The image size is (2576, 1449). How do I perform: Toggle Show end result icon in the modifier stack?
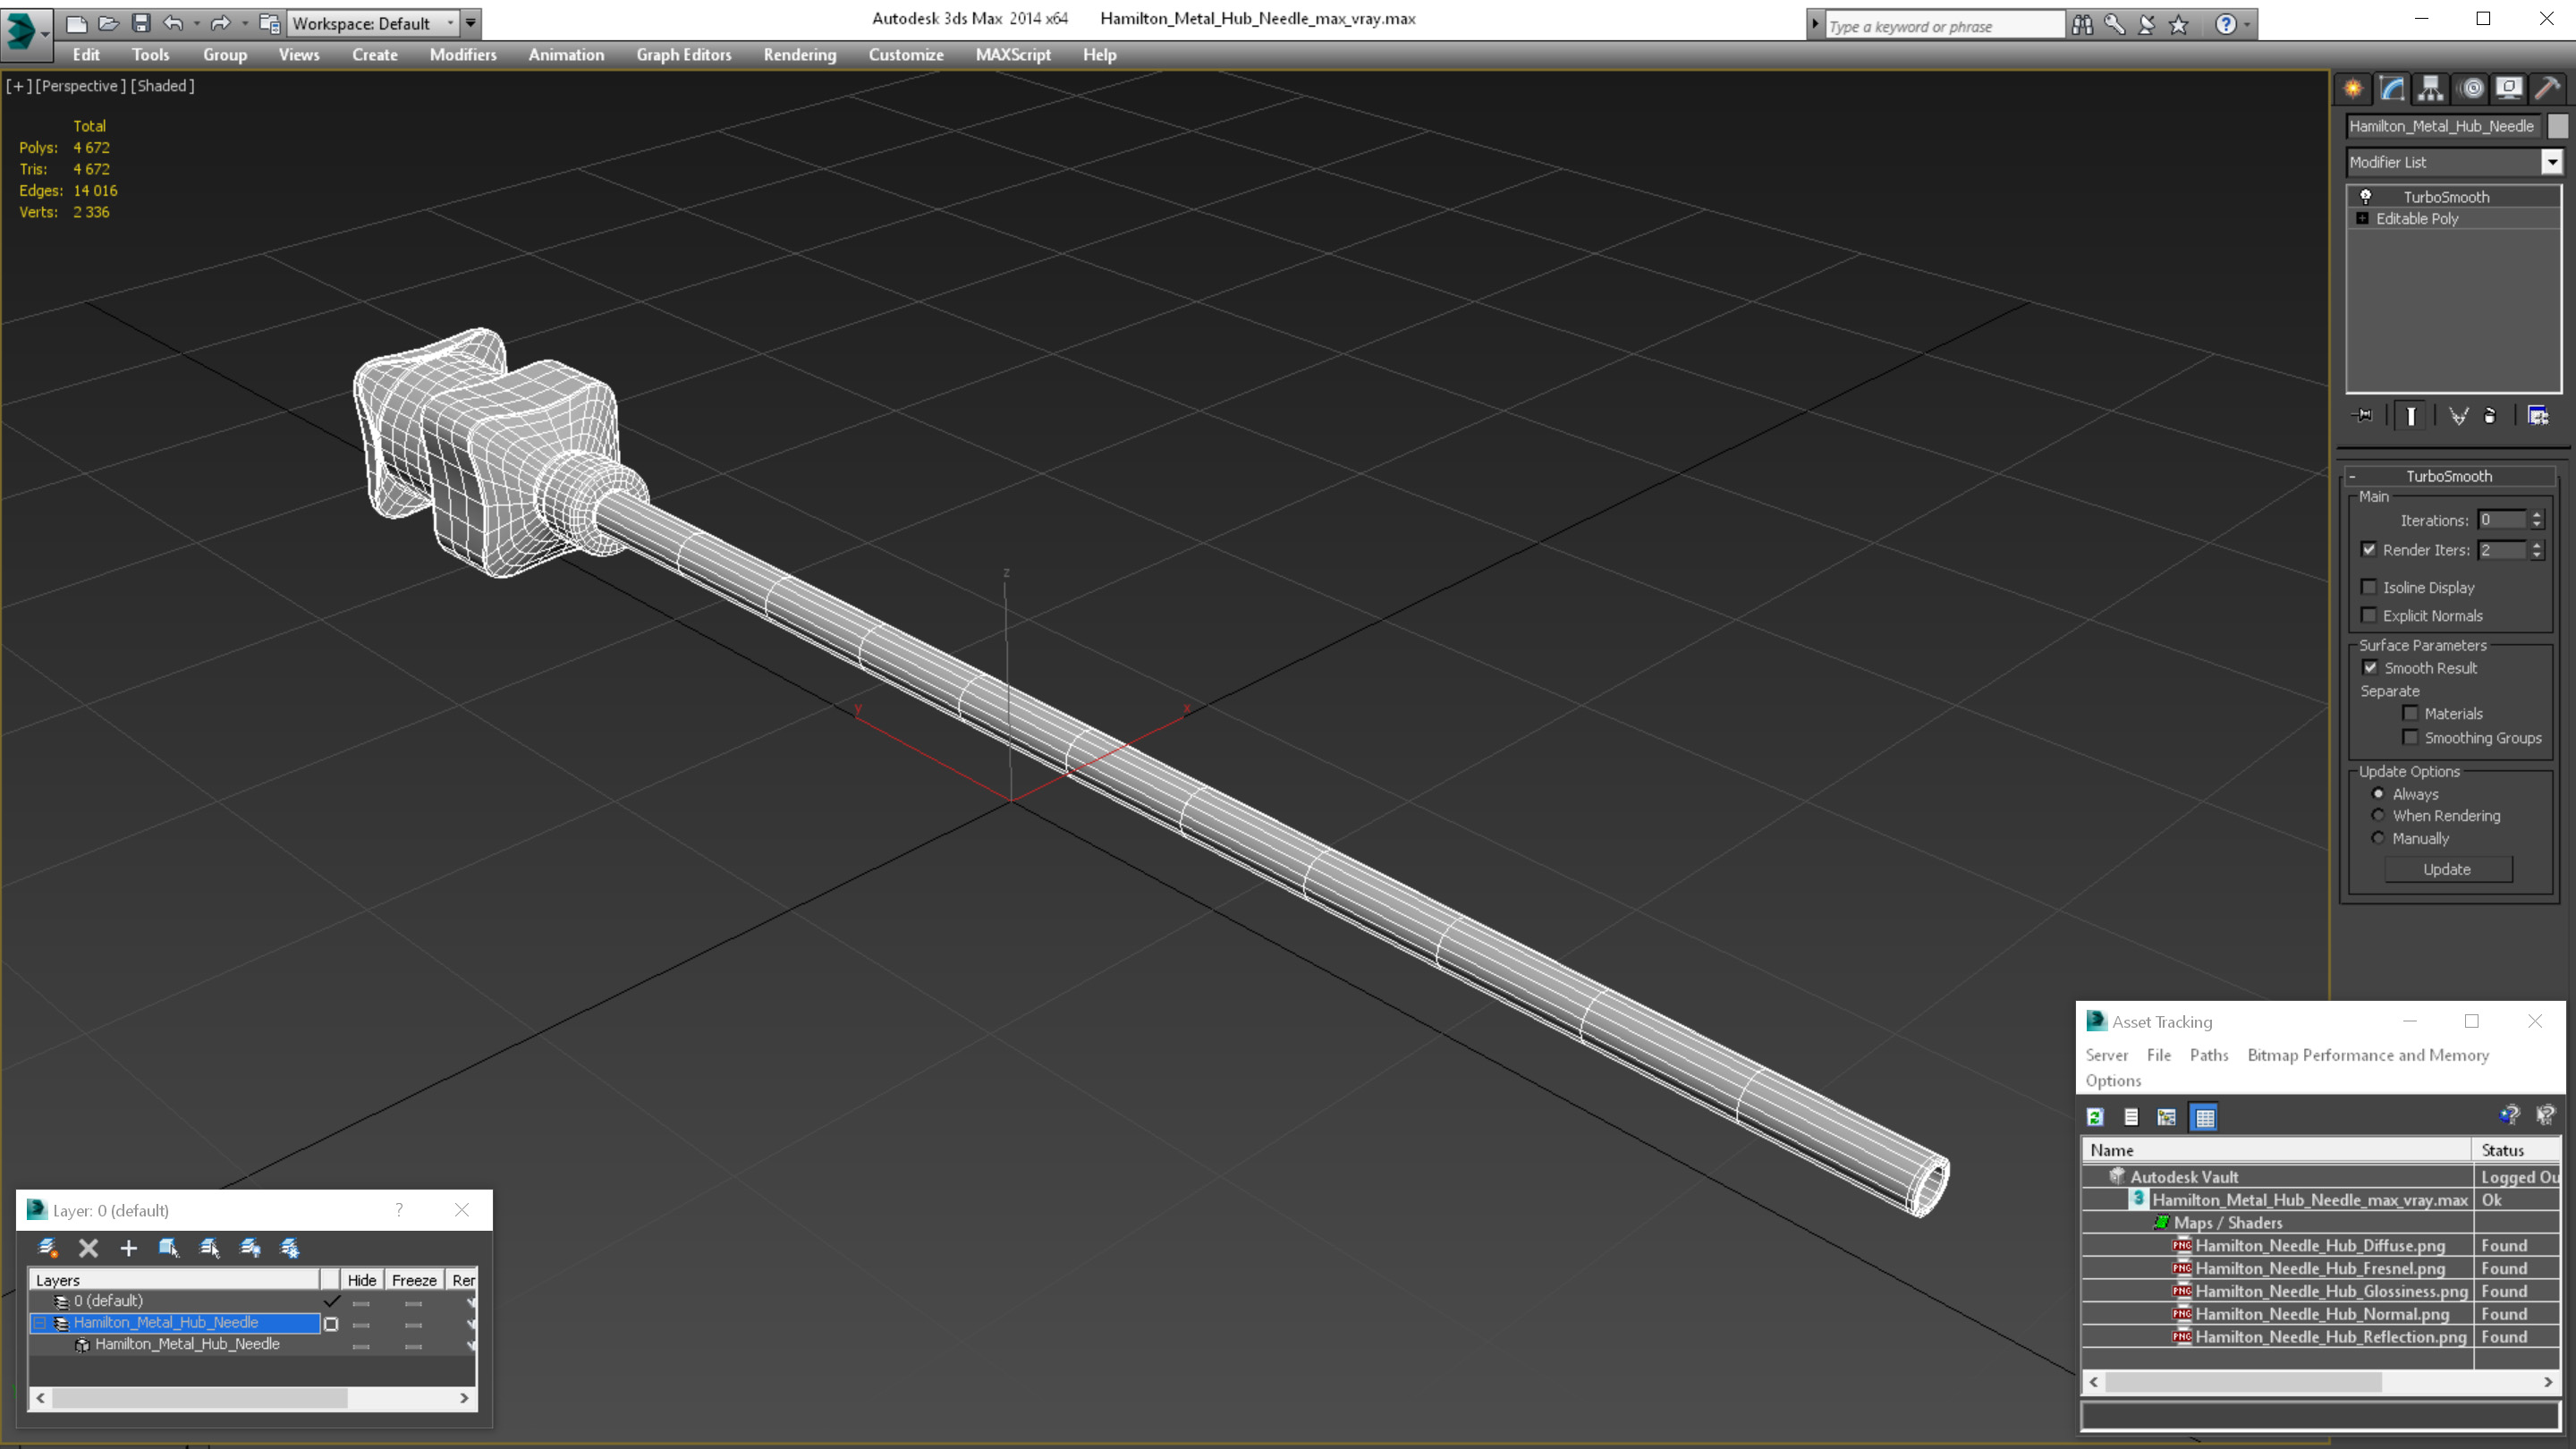click(2411, 416)
